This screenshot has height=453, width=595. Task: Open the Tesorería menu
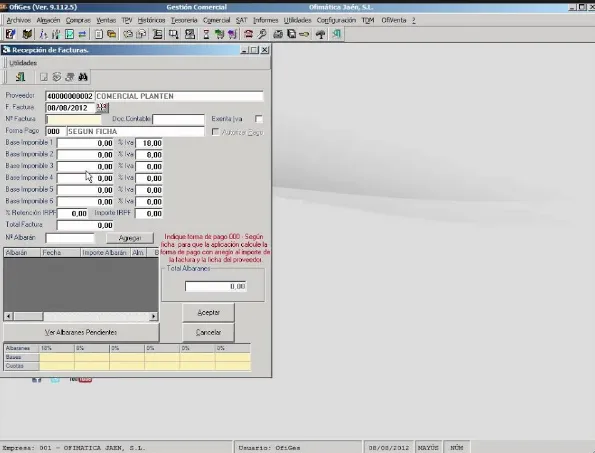tap(184, 20)
